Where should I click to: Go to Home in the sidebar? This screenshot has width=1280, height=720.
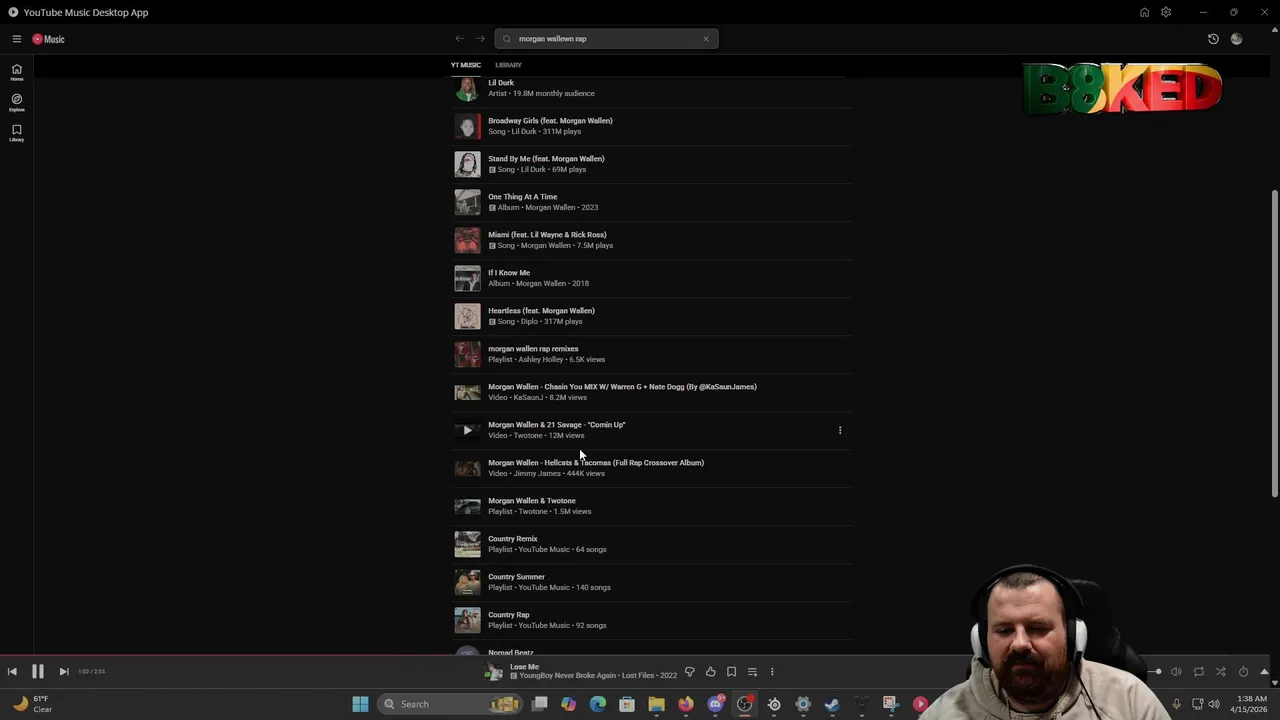(16, 72)
